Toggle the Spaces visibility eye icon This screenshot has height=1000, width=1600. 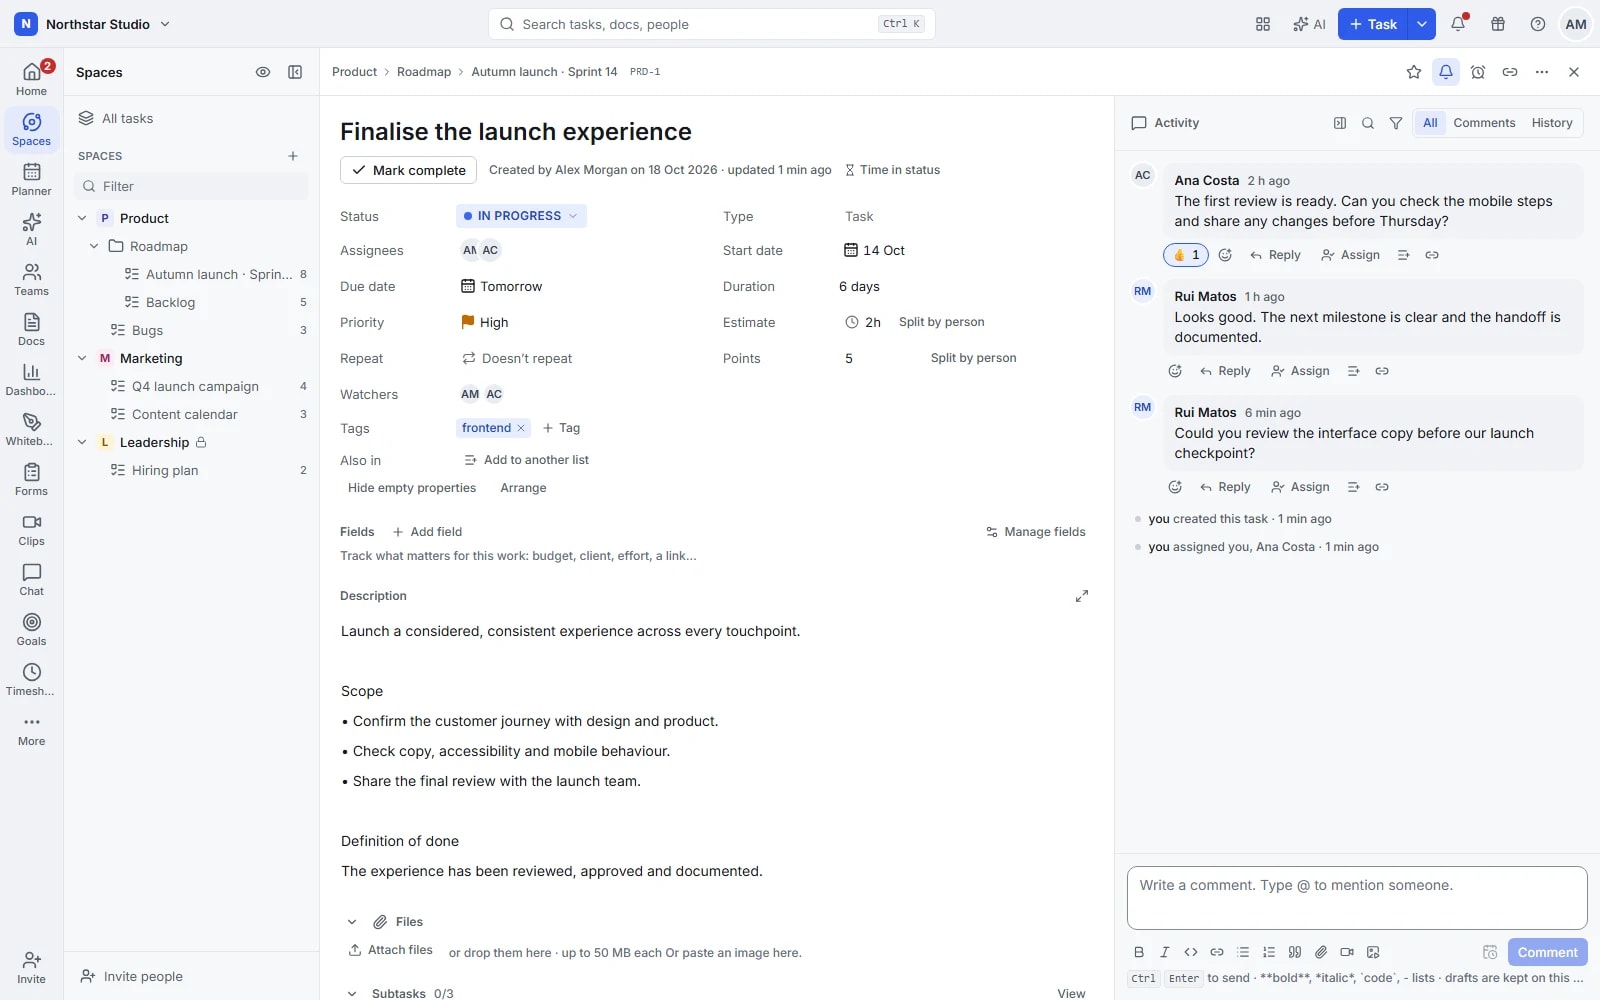pyautogui.click(x=263, y=72)
